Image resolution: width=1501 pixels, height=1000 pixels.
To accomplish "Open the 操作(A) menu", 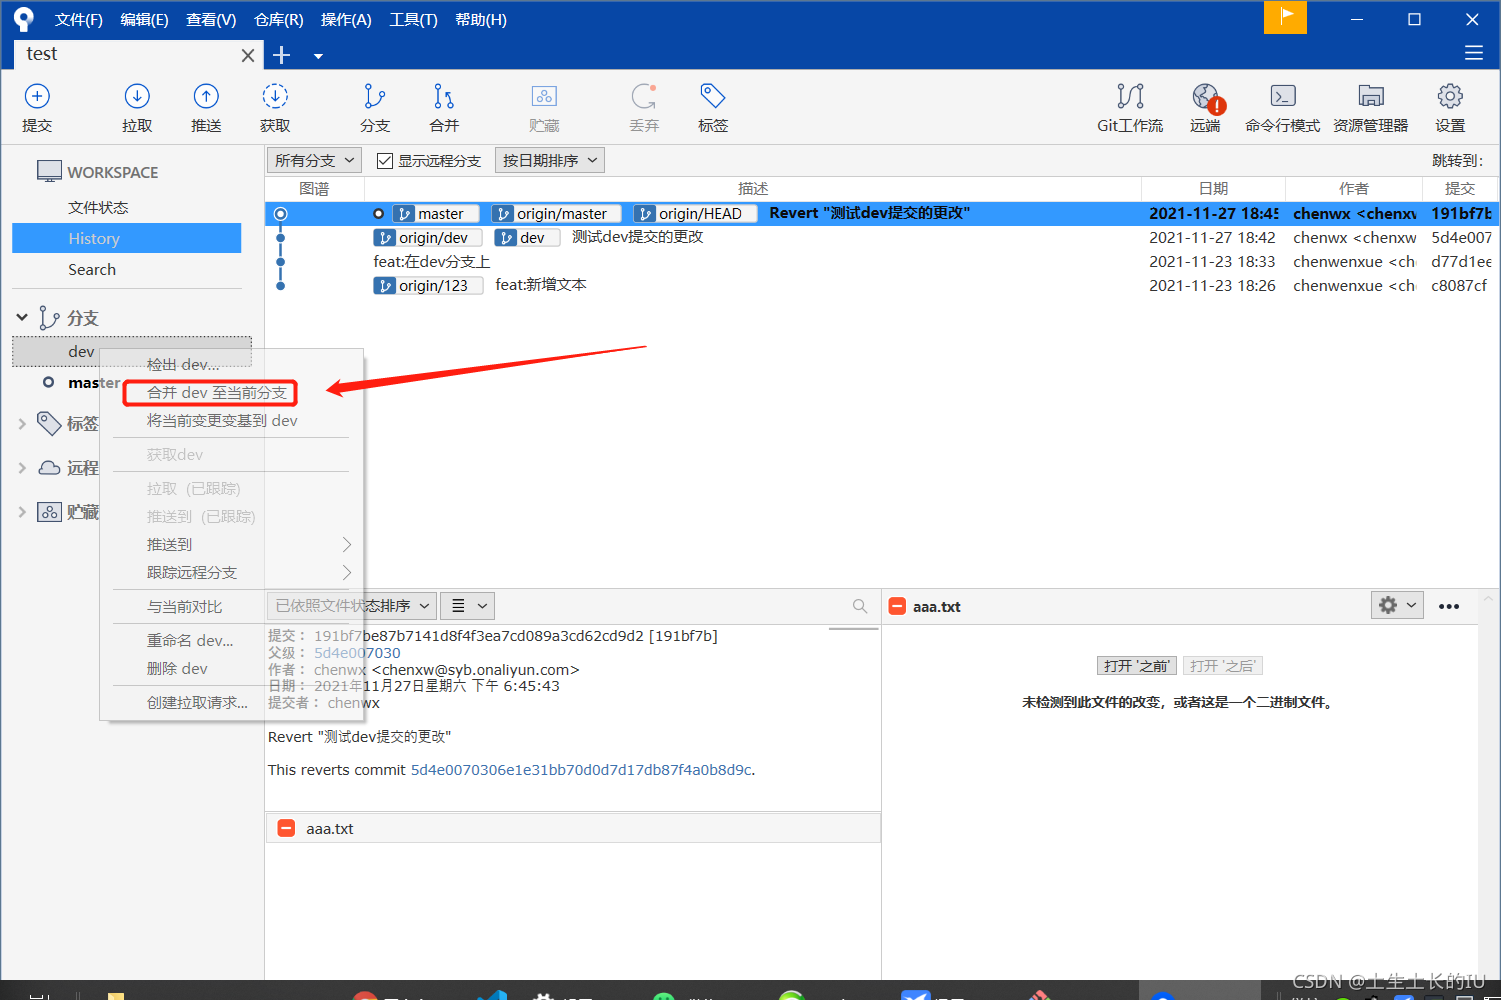I will [346, 19].
